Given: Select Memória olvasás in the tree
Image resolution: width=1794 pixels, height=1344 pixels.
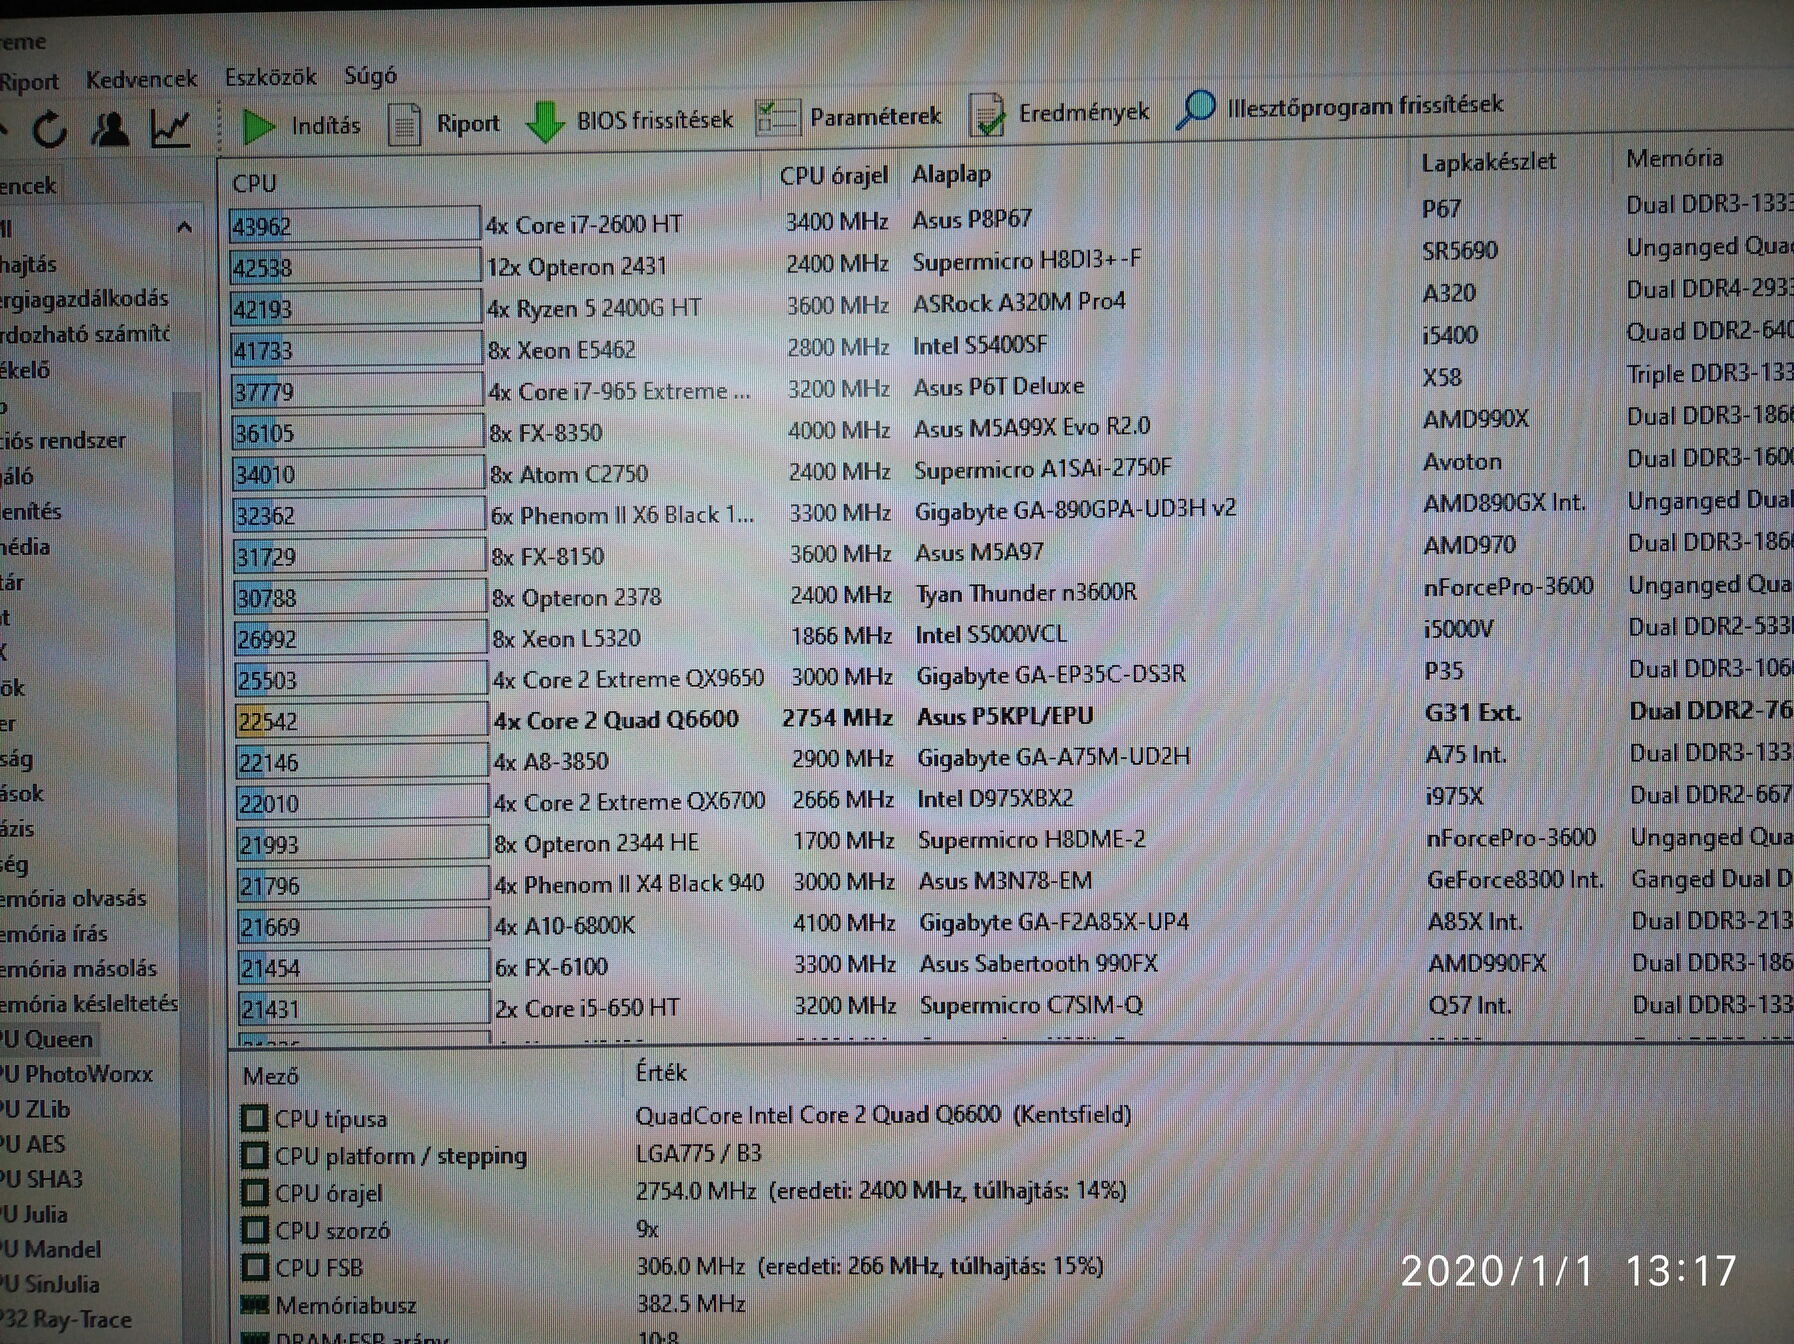Looking at the screenshot, I should point(73,899).
